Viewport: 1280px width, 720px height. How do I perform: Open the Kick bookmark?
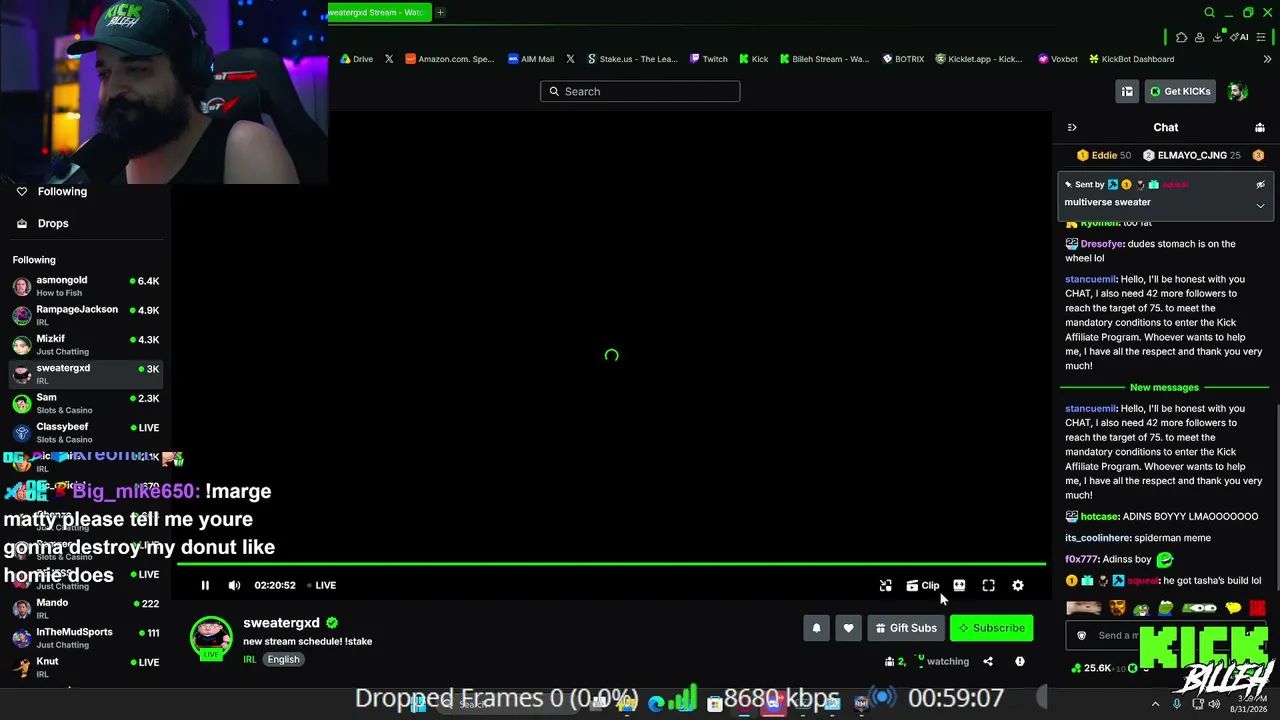[754, 59]
